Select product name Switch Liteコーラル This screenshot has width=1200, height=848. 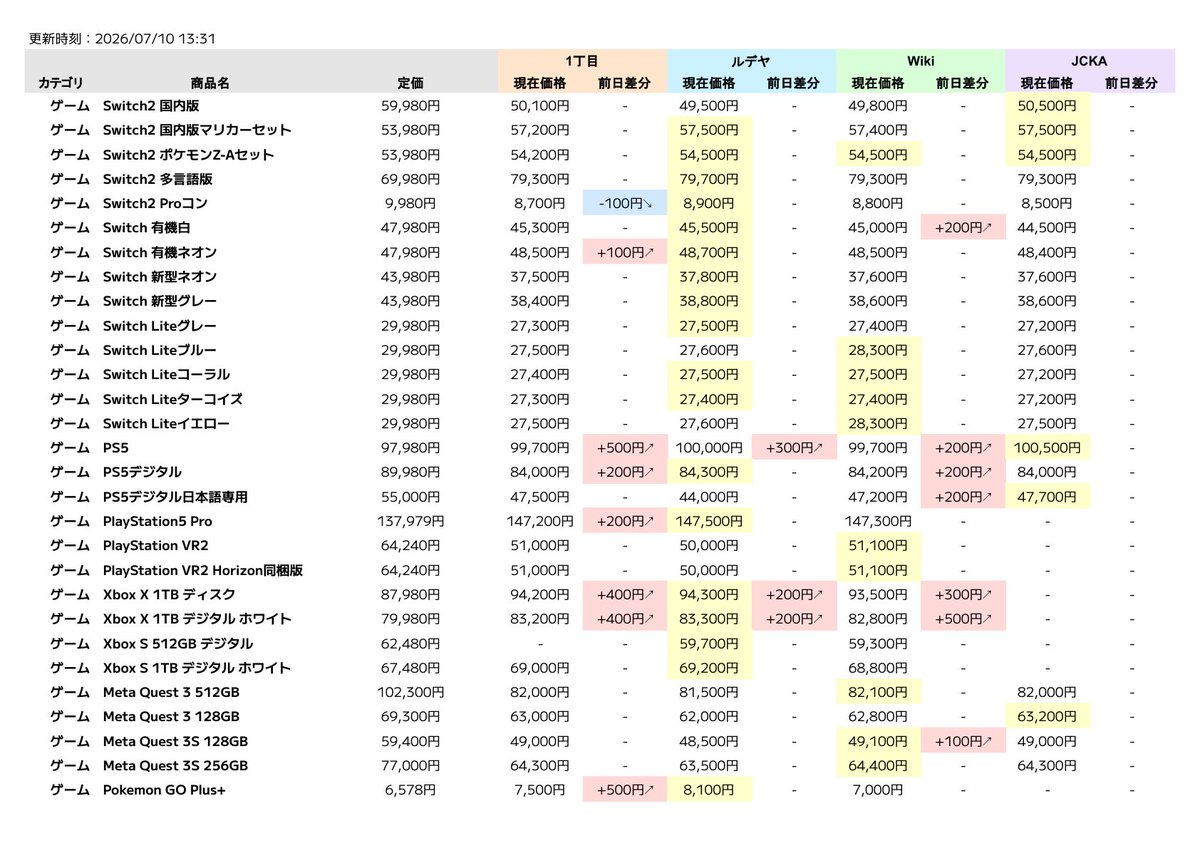point(166,374)
